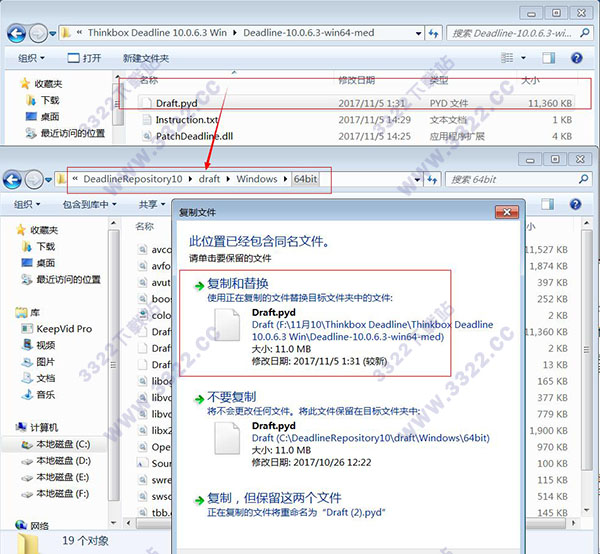Close the 复制文件 dialog
Viewport: 600px width, 554px height.
tap(507, 212)
